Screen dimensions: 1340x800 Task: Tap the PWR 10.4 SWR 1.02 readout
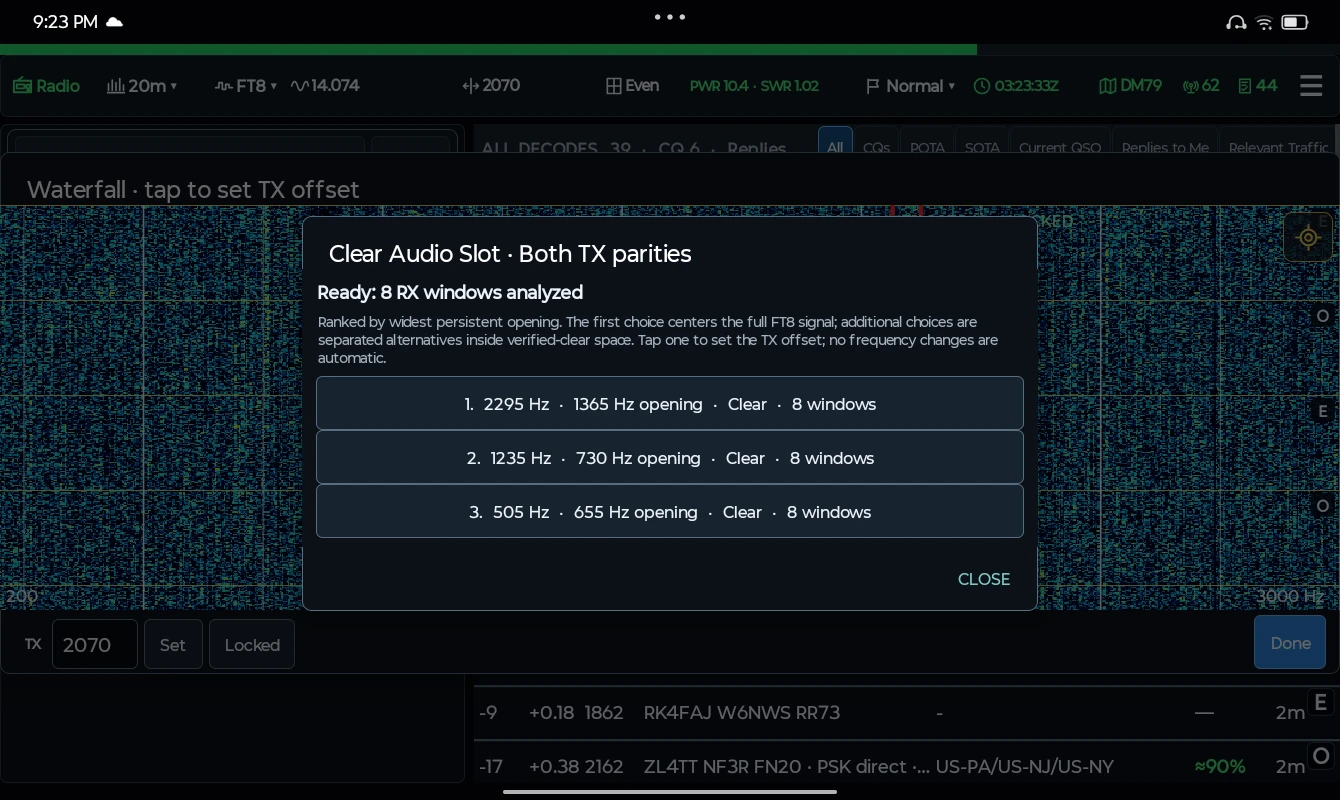coord(754,86)
